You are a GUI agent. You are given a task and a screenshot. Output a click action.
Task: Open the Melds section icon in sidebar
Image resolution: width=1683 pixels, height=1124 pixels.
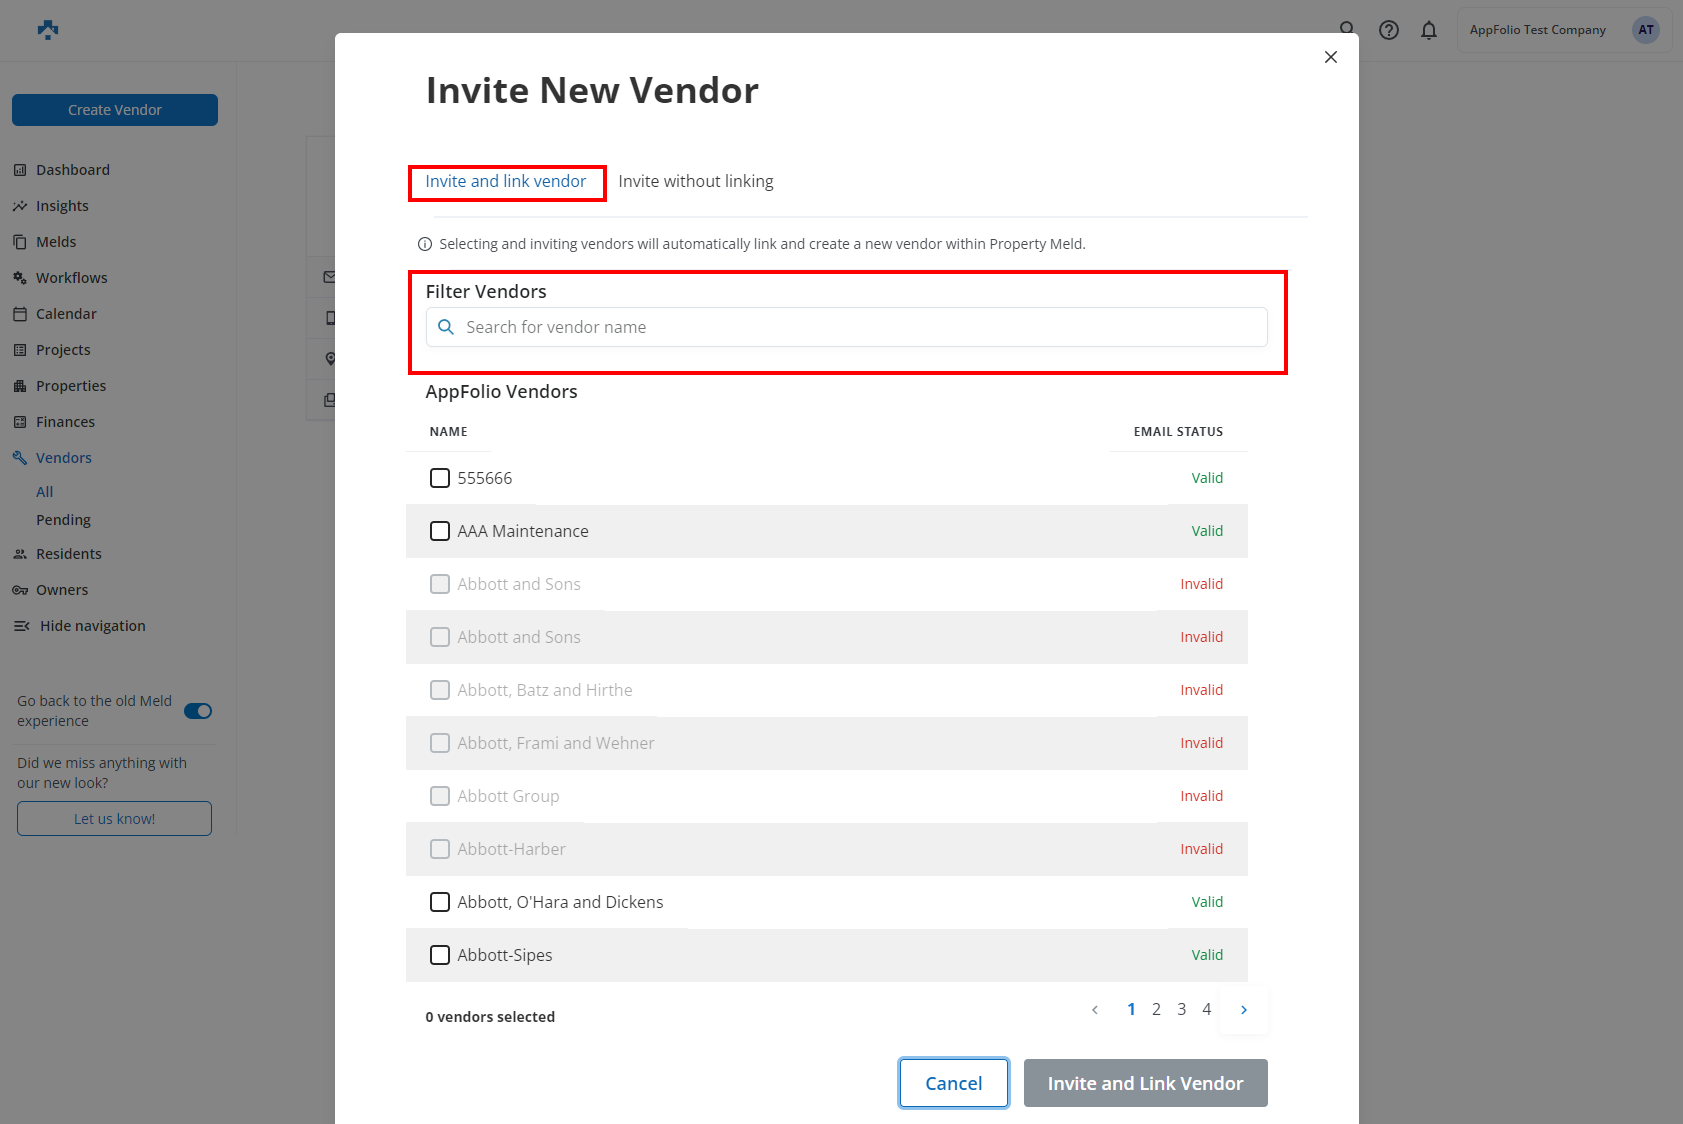pos(21,241)
